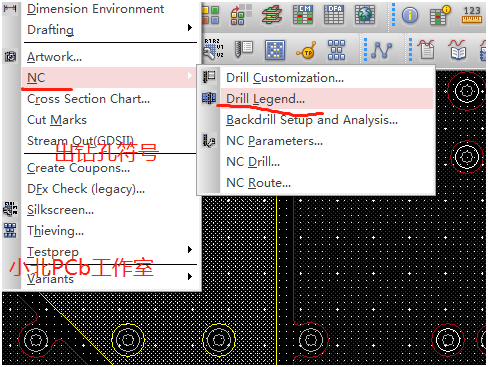Click the blue info icon in toolbar
The image size is (488, 367).
click(410, 15)
